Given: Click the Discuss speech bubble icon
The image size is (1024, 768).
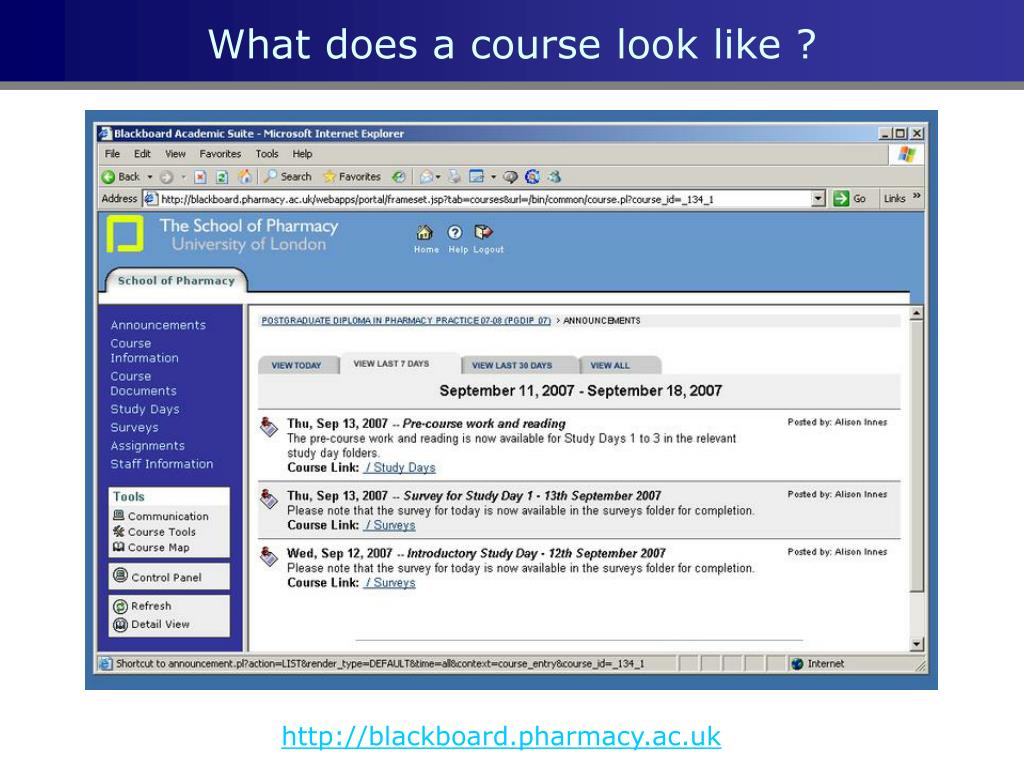Looking at the screenshot, I should [x=511, y=177].
